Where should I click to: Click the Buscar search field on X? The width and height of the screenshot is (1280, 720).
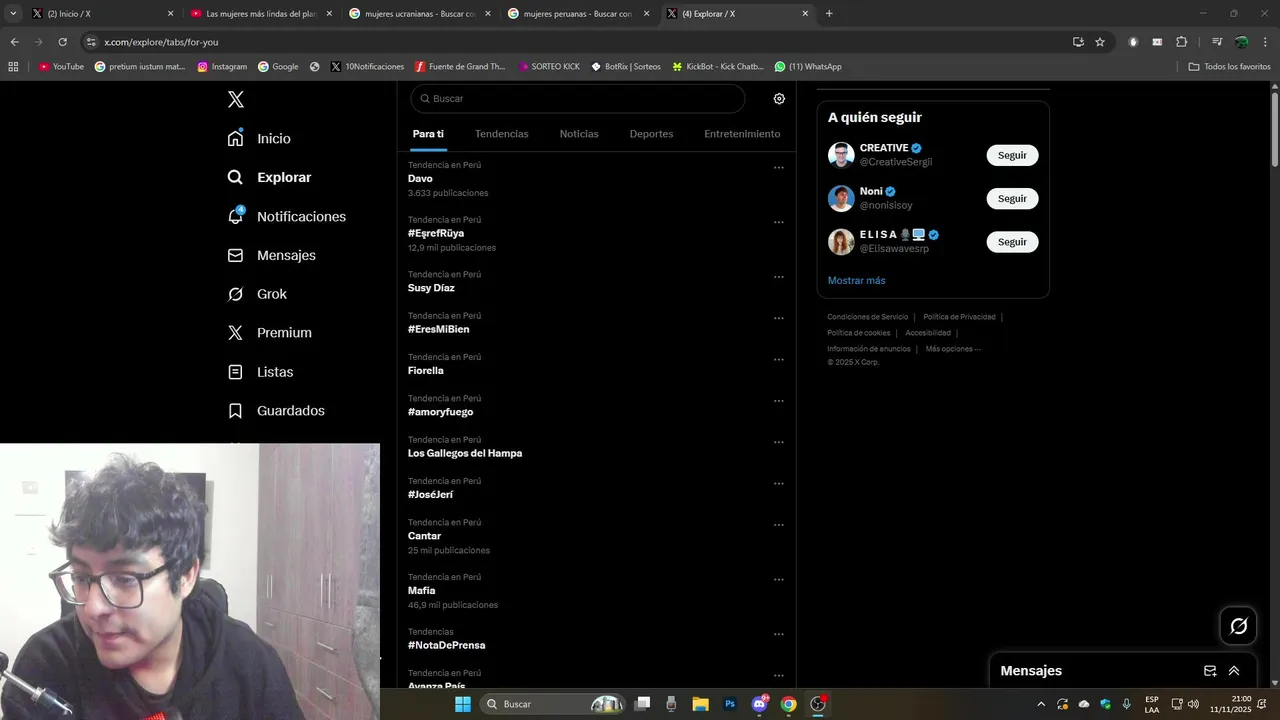[x=578, y=99]
